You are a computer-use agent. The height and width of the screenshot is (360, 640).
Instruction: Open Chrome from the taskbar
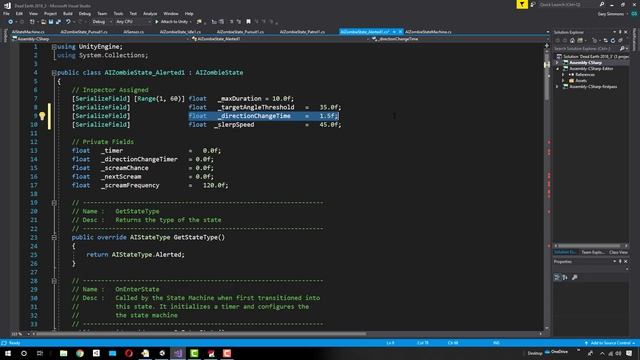pos(80,353)
